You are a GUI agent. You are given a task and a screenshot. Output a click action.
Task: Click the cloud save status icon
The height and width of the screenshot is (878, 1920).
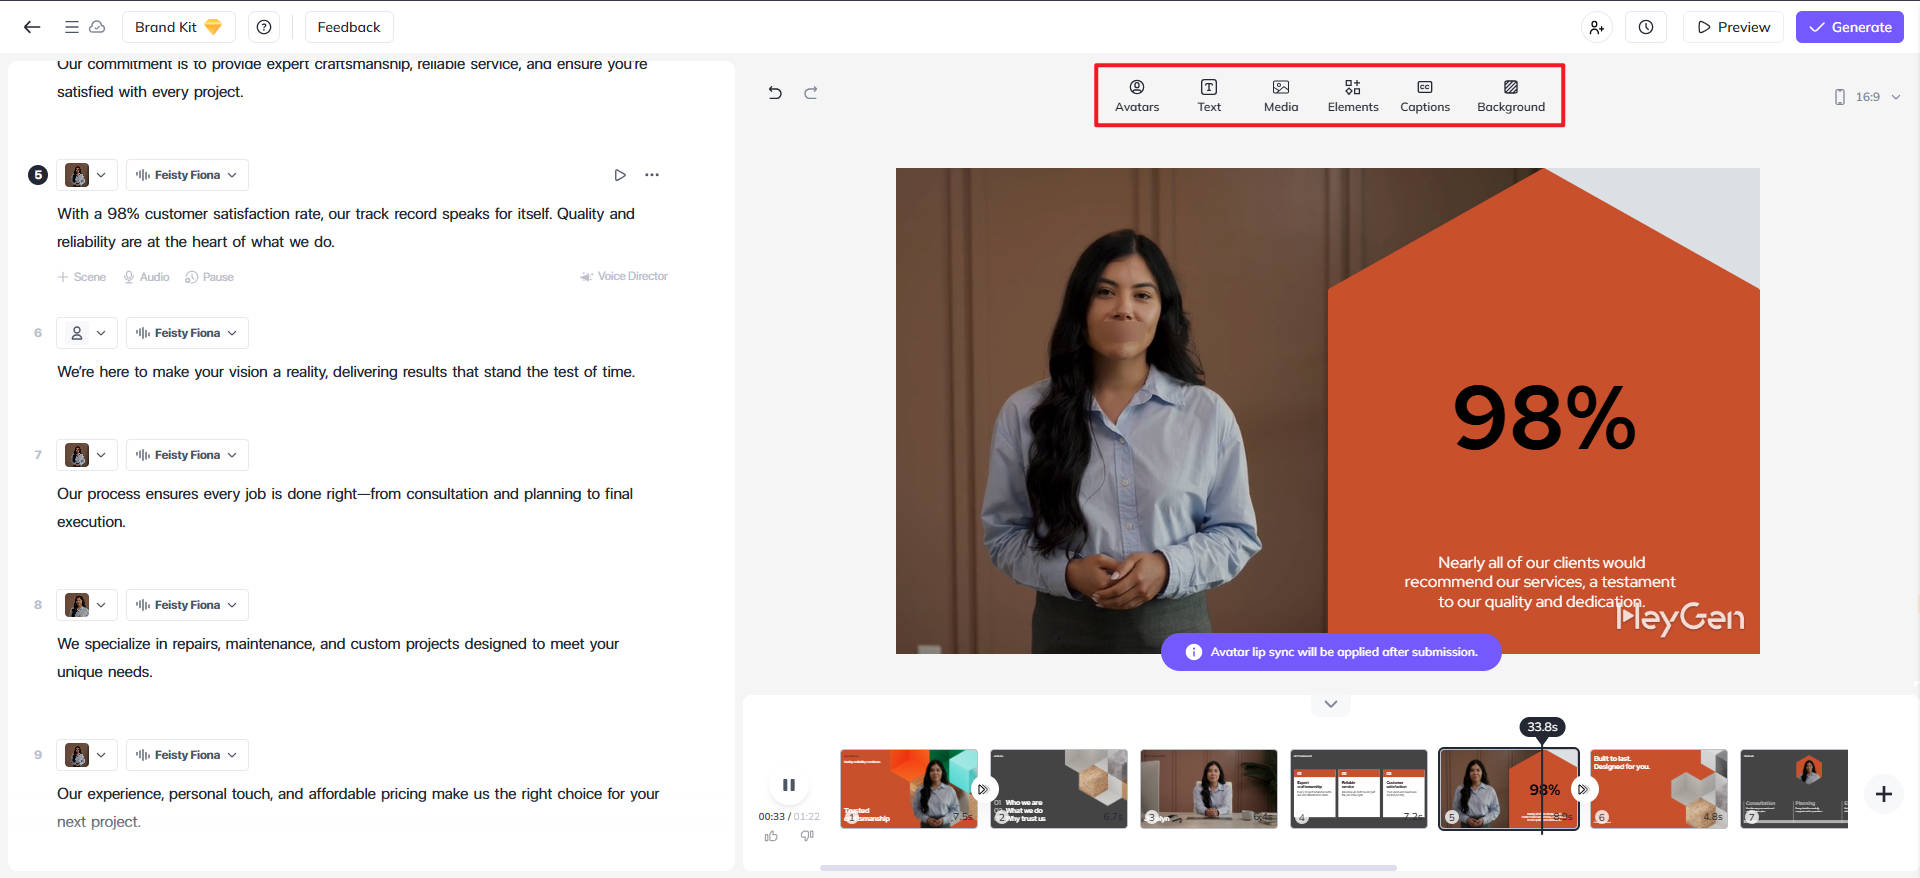(x=97, y=27)
